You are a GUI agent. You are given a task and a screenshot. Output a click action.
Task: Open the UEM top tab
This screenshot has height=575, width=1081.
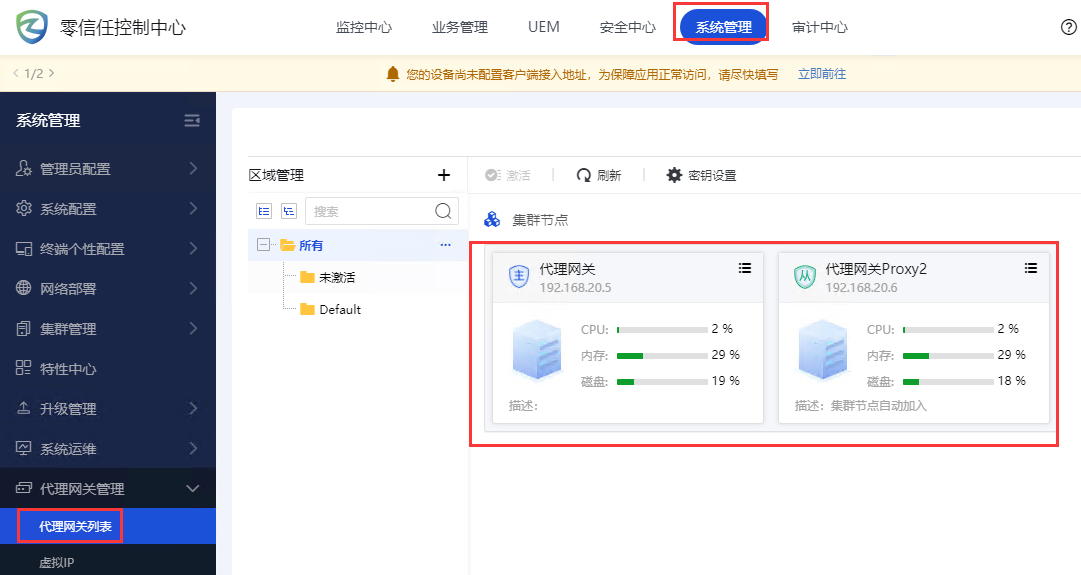coord(544,27)
